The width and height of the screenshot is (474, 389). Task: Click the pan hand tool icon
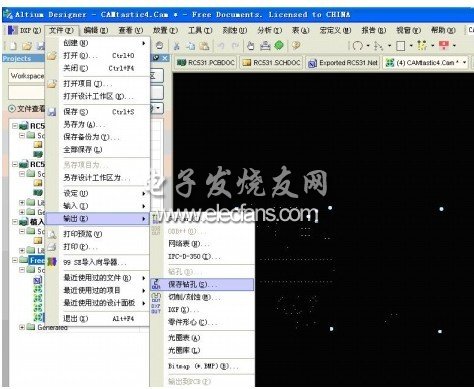[x=250, y=46]
